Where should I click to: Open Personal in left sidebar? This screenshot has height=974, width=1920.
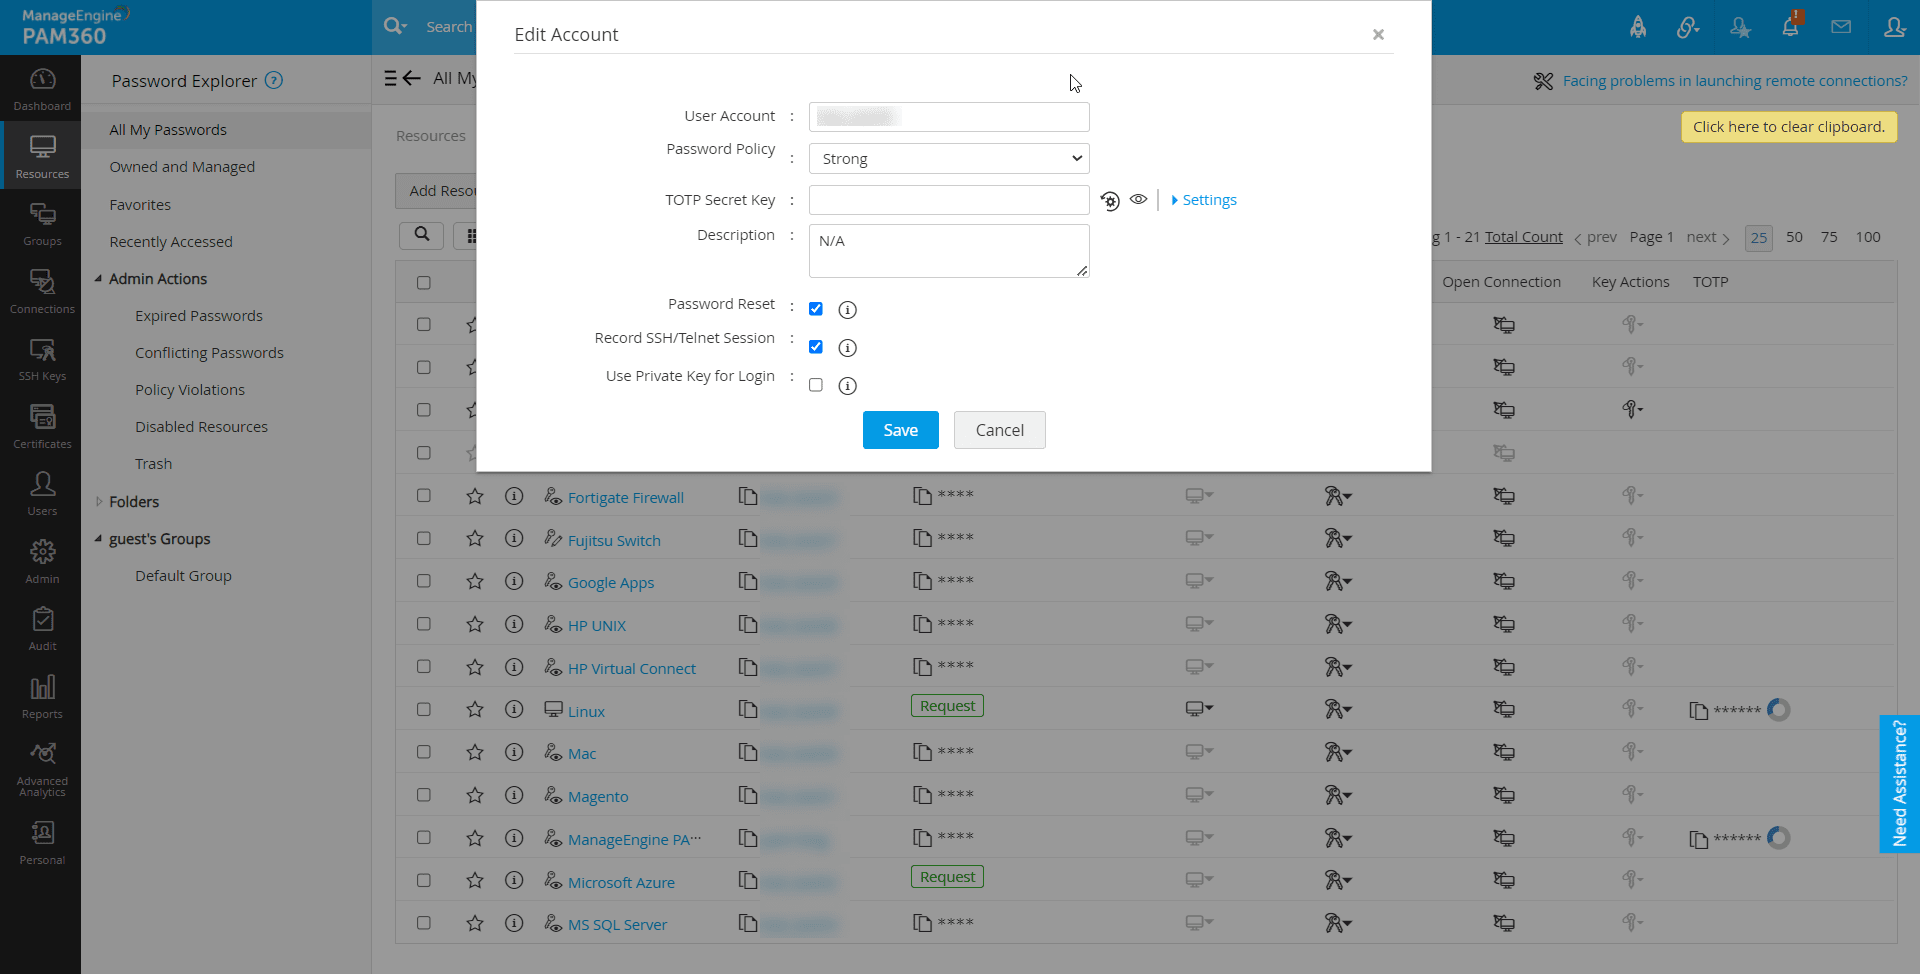tap(42, 843)
